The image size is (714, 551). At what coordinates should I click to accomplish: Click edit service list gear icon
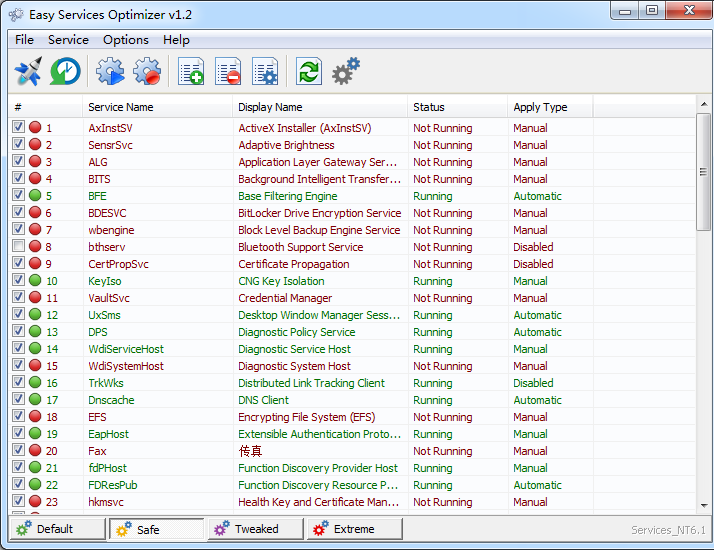pyautogui.click(x=265, y=71)
